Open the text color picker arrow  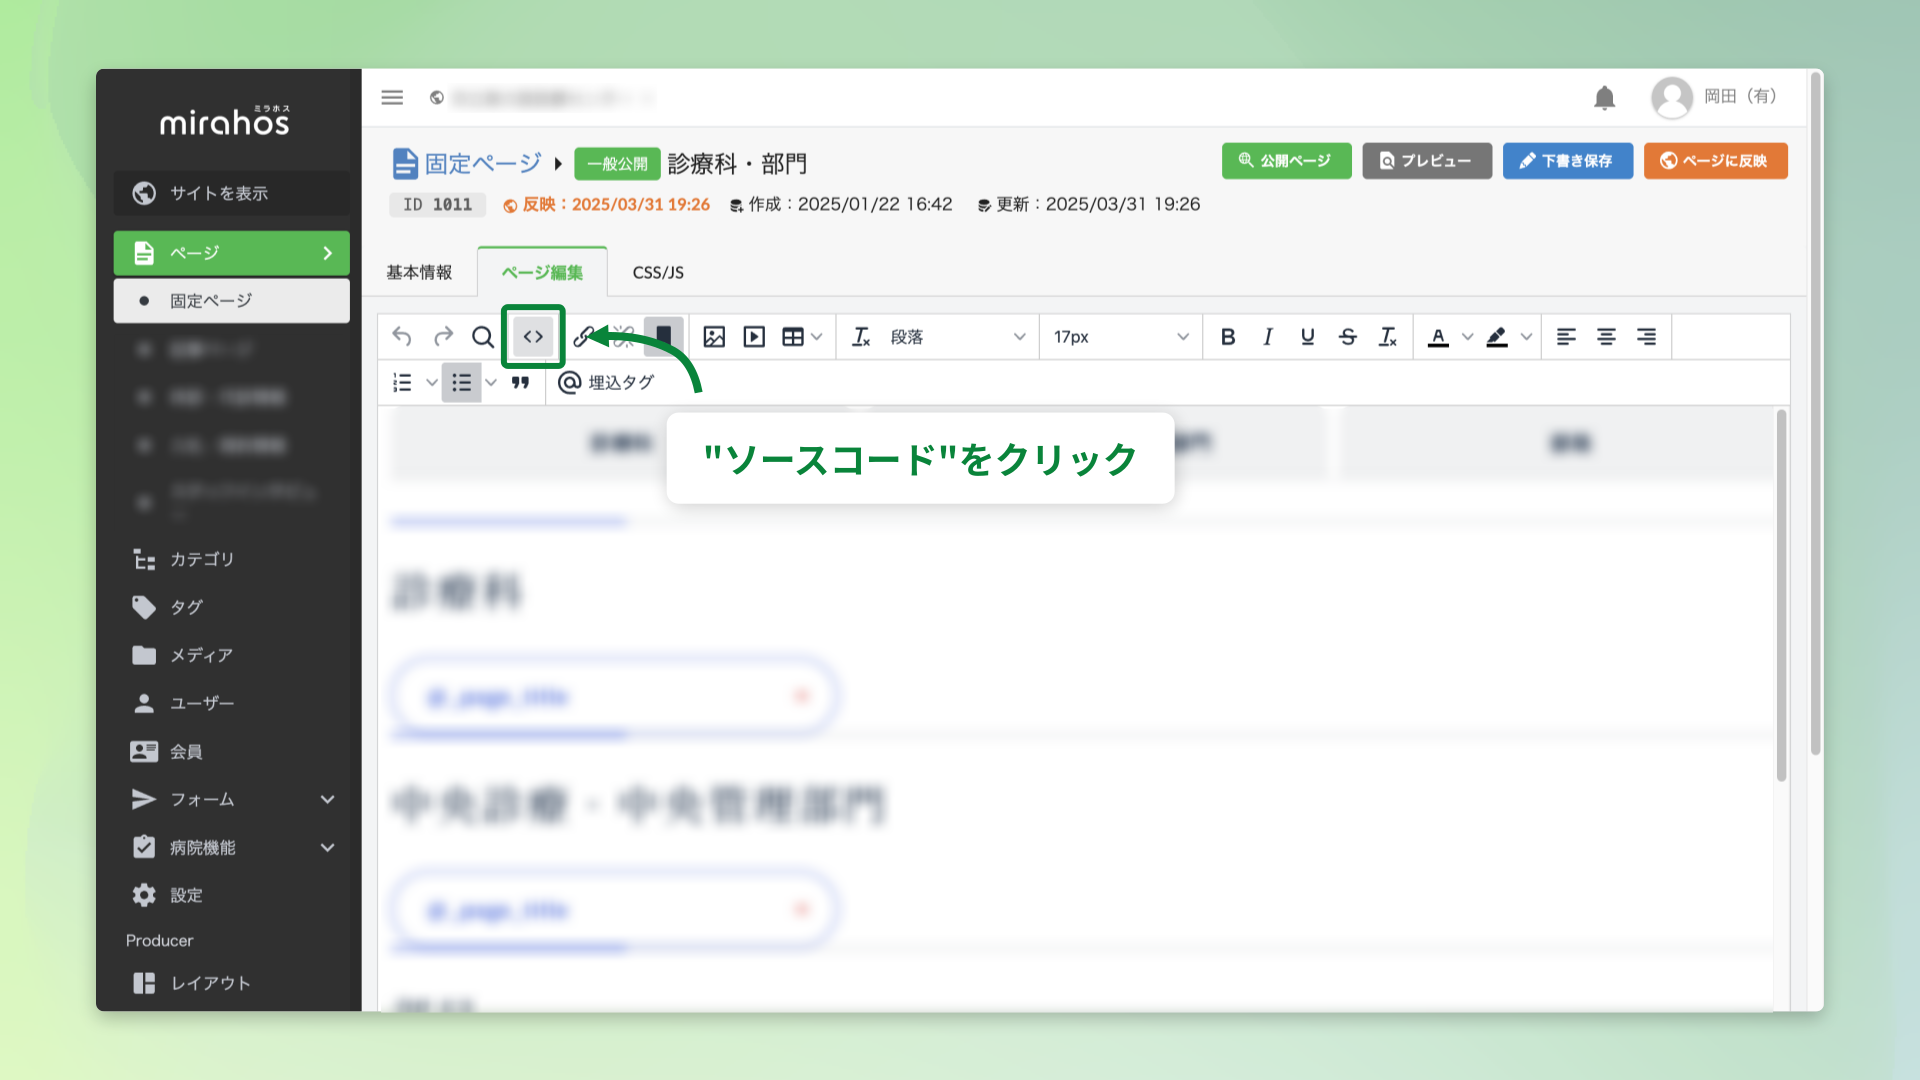pos(1467,337)
